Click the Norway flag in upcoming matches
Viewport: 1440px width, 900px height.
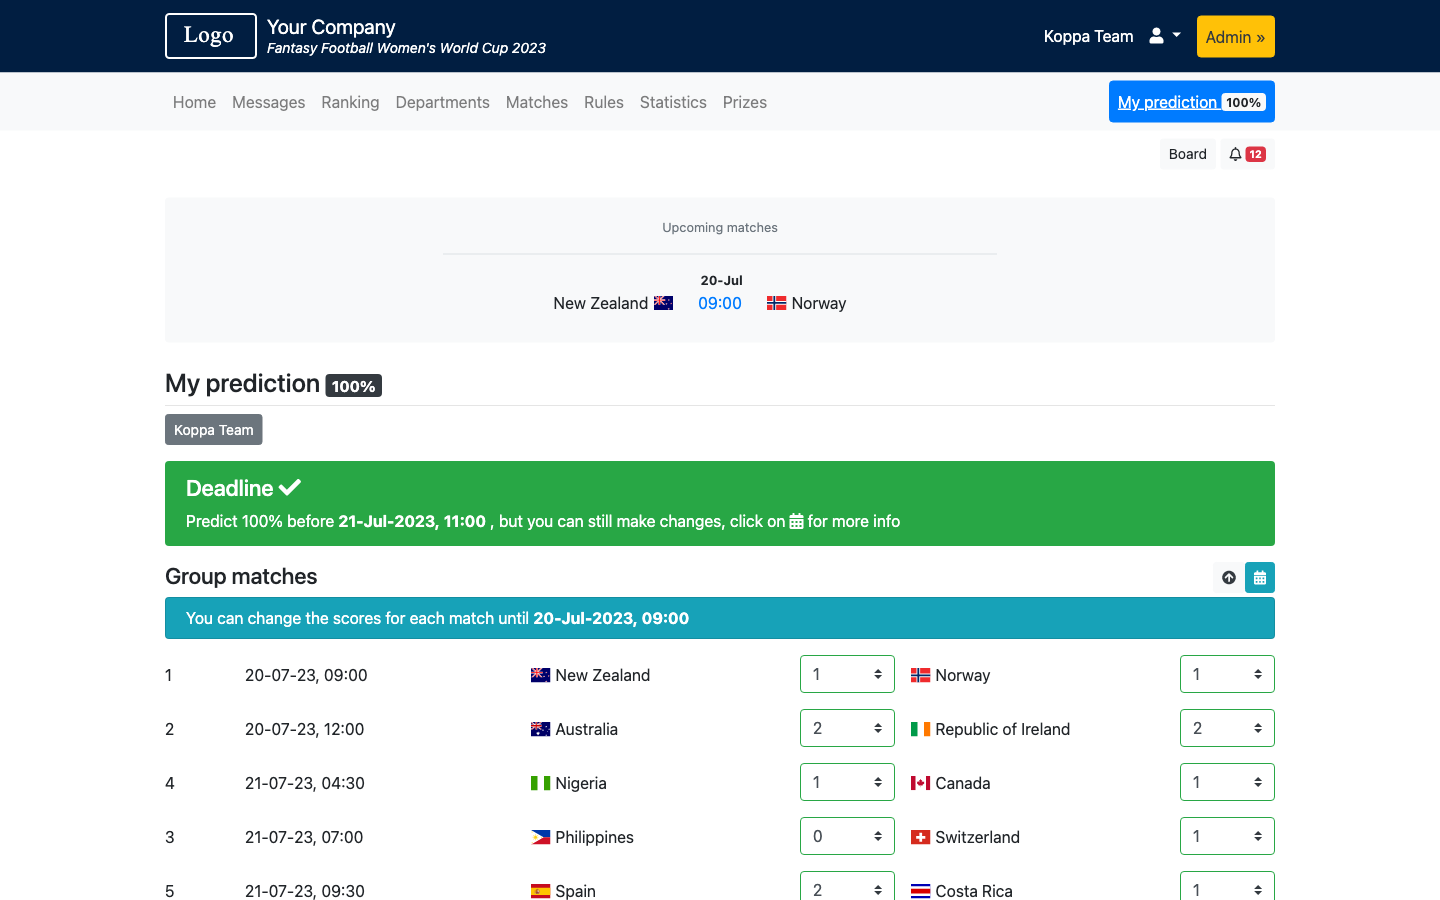click(777, 303)
